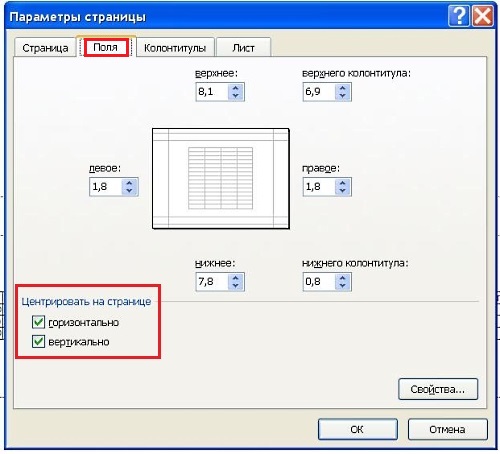Click the page margins preview thumbnail
This screenshot has width=500, height=454.
pyautogui.click(x=221, y=178)
